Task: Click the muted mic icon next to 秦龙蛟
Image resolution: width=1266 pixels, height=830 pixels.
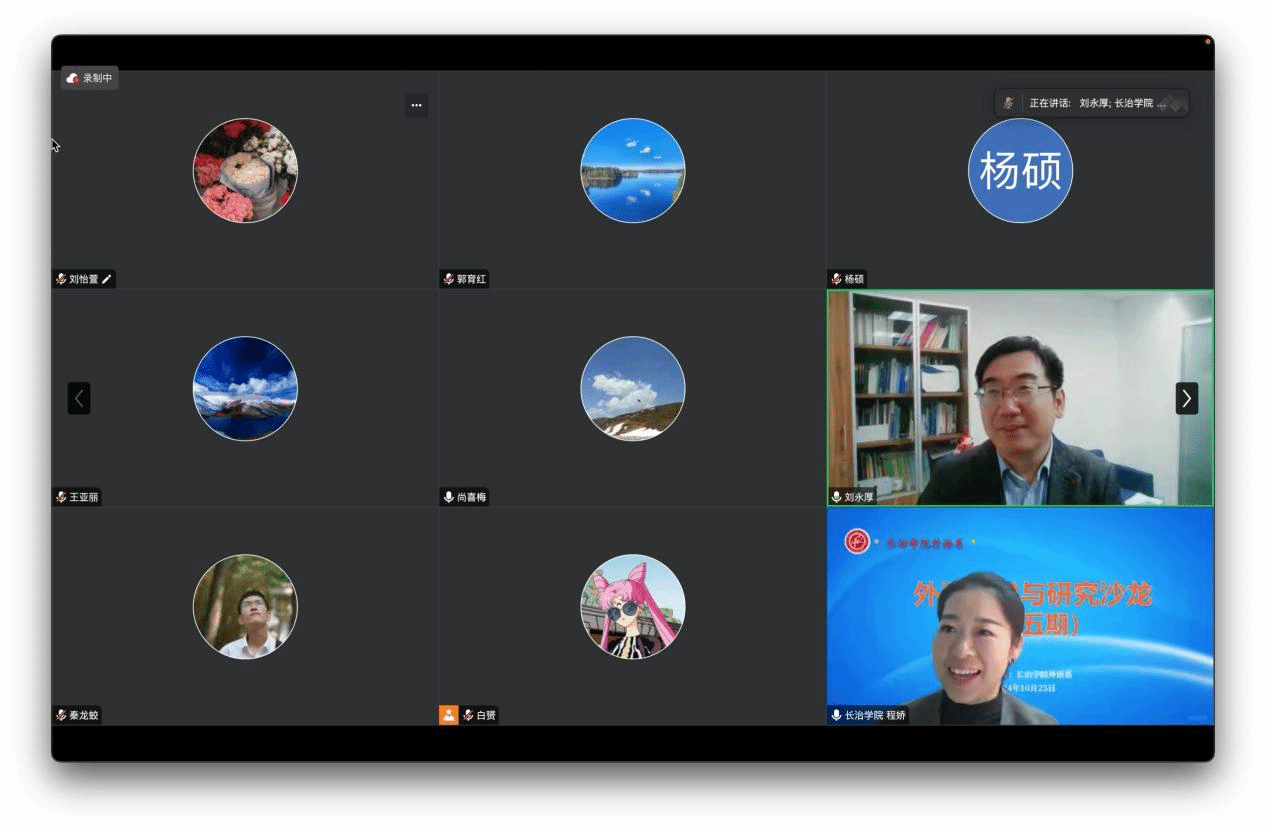Action: tap(61, 715)
